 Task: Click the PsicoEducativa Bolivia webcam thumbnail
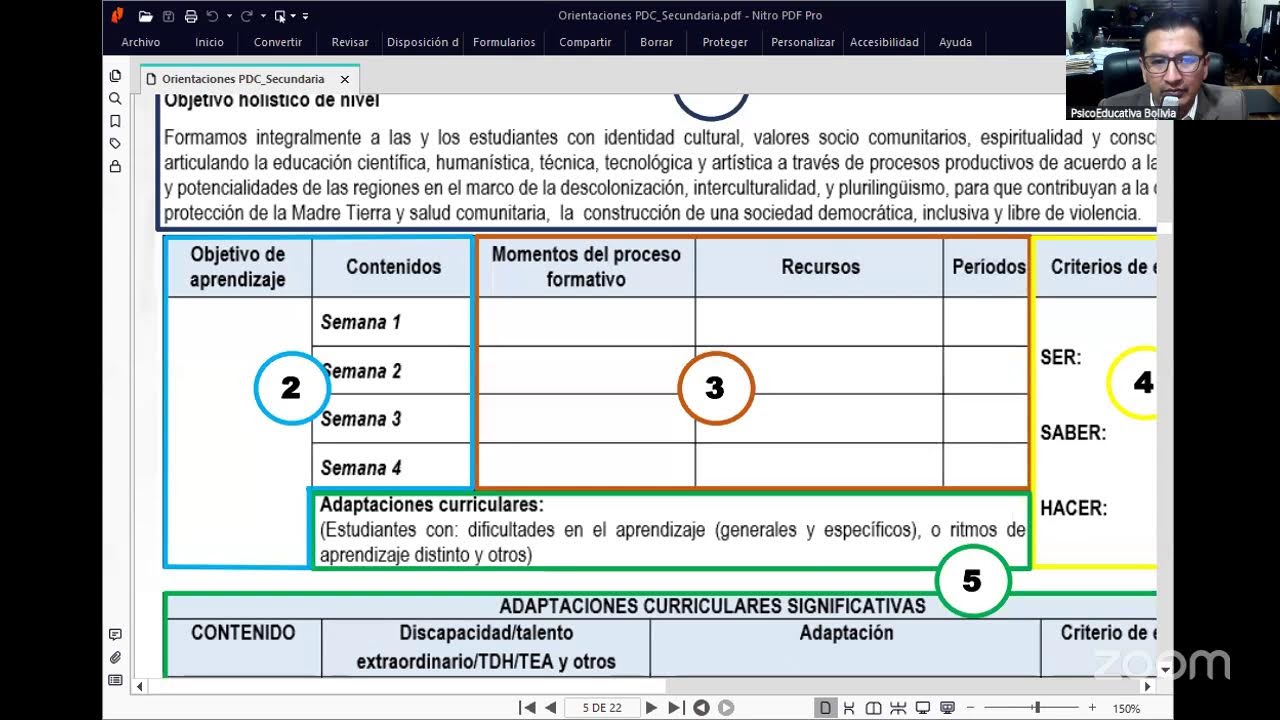tap(1172, 60)
